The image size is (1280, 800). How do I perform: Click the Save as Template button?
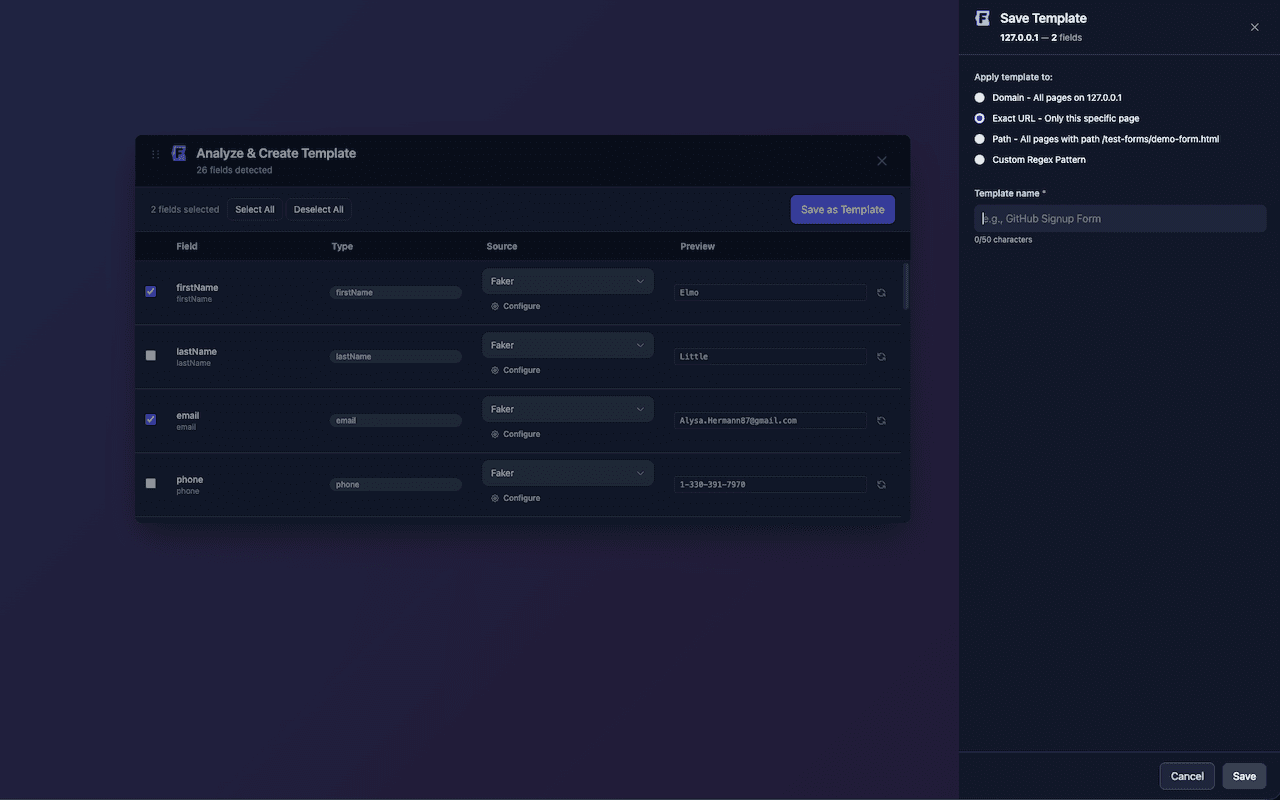tap(842, 209)
